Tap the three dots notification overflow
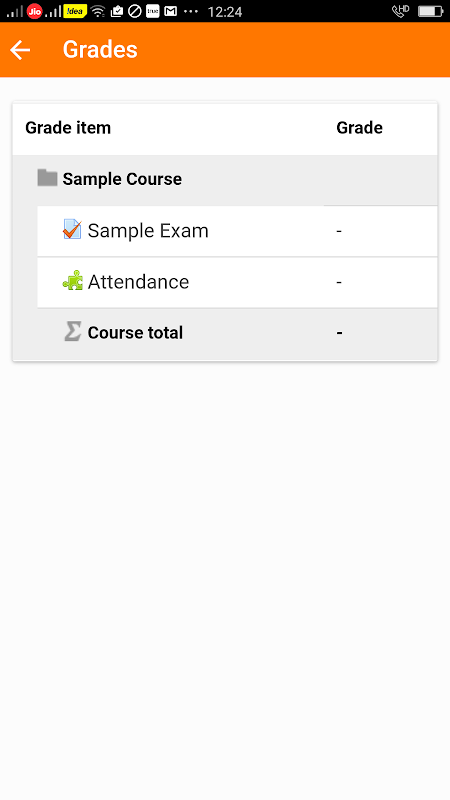 click(x=191, y=11)
